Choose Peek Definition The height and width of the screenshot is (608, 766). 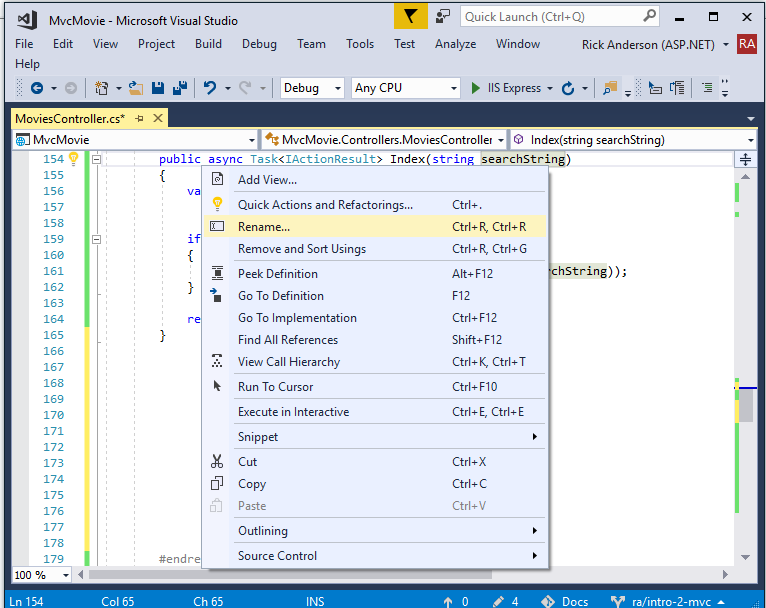pyautogui.click(x=375, y=273)
